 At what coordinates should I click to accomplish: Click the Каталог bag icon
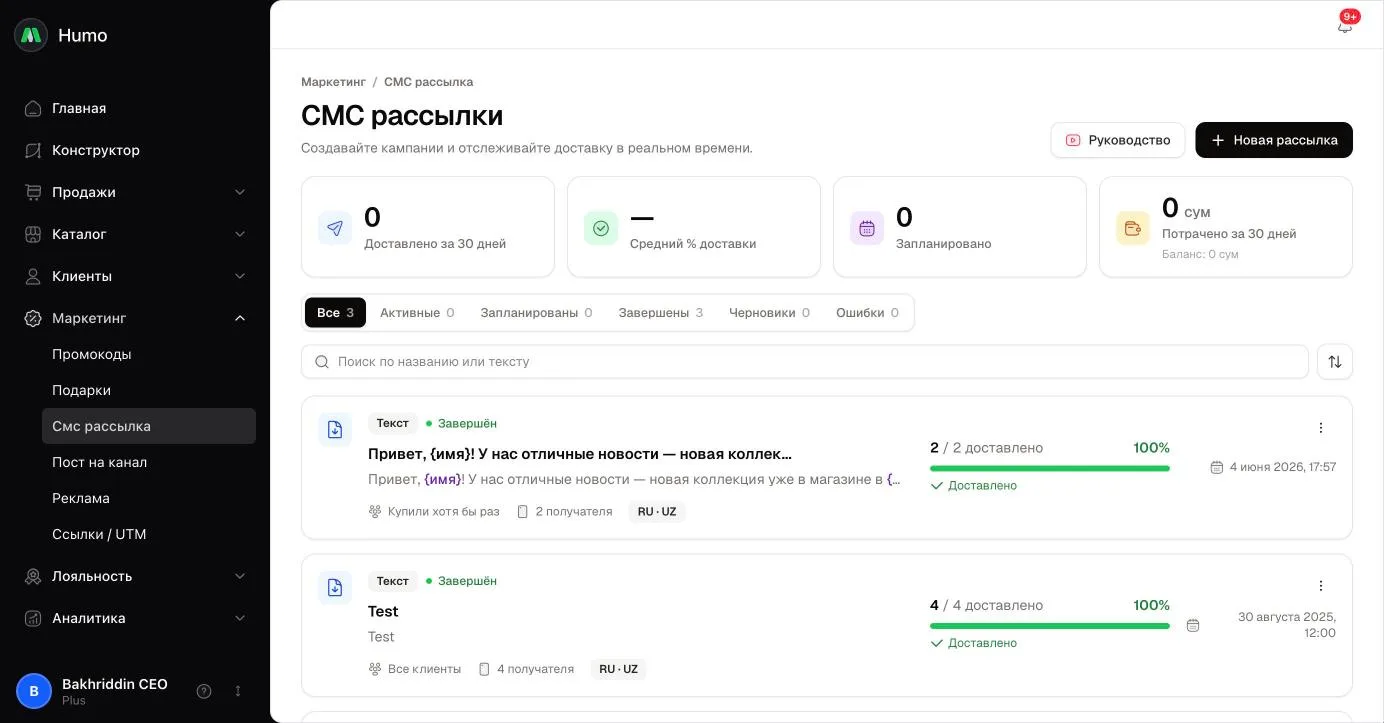pyautogui.click(x=33, y=234)
